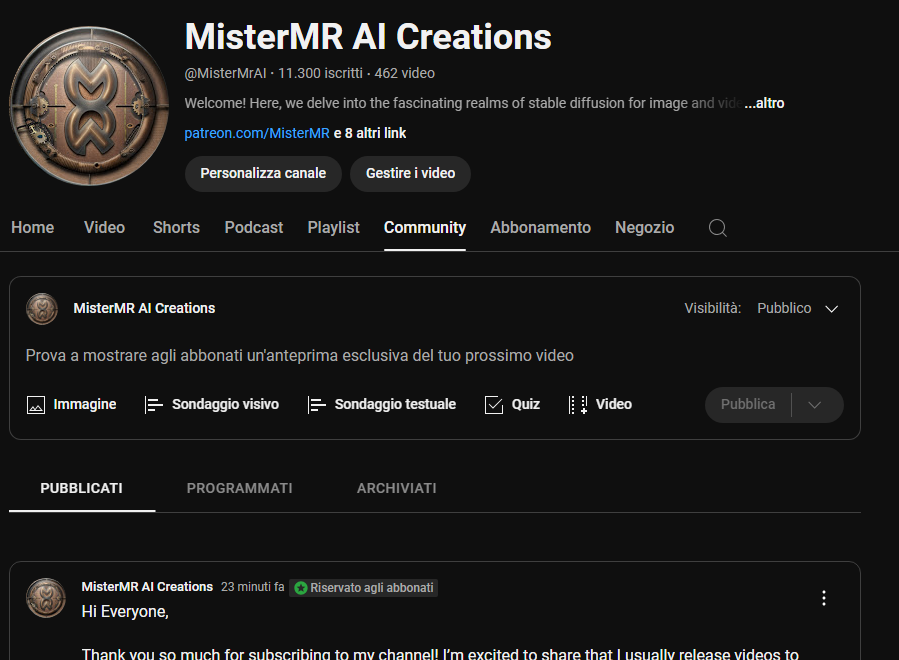
Task: Attach a Video to the post
Action: coord(600,405)
